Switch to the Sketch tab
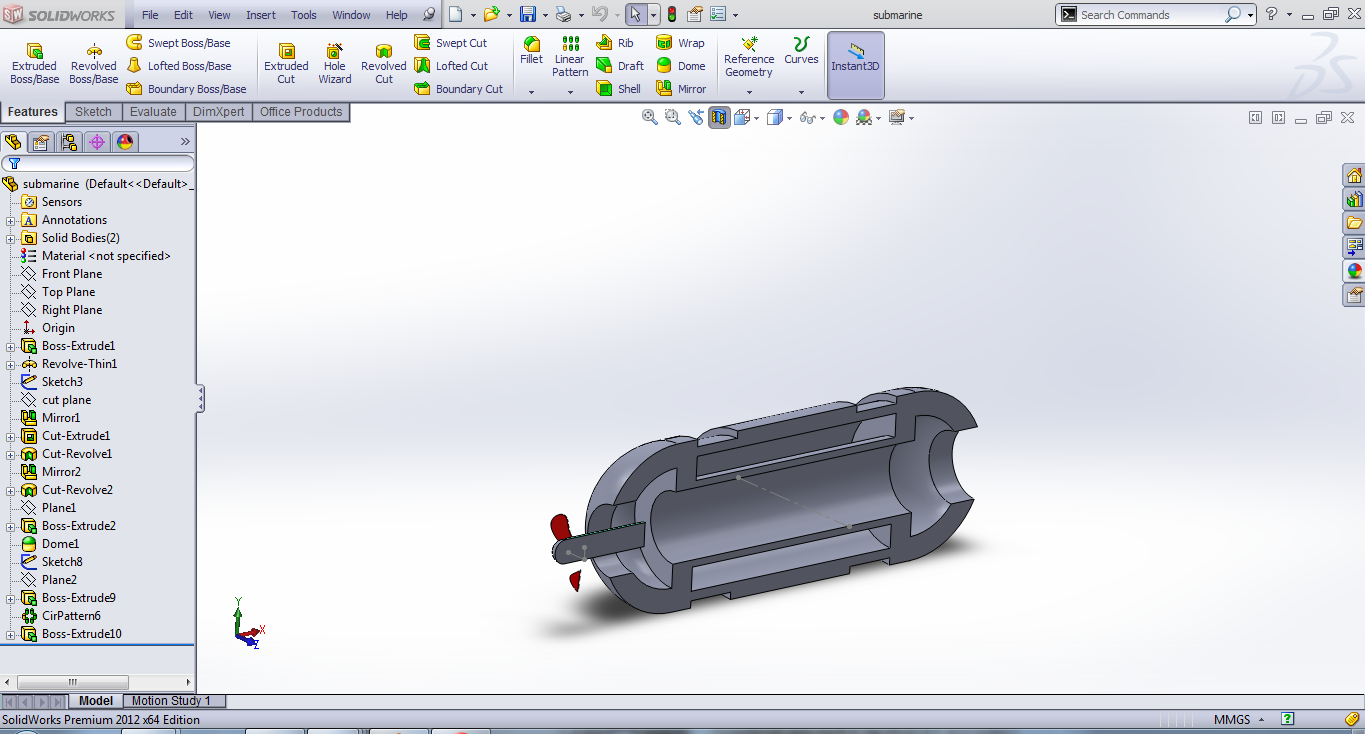 (x=94, y=112)
